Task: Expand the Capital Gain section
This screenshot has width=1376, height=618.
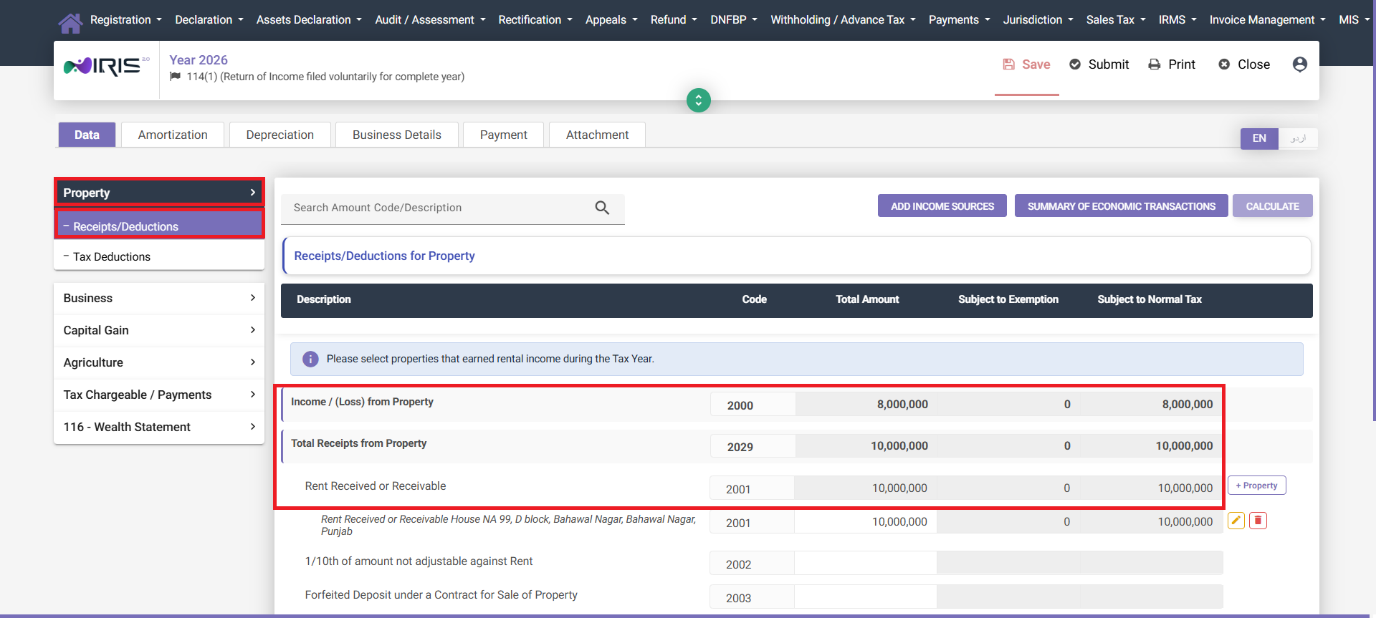Action: coord(159,330)
